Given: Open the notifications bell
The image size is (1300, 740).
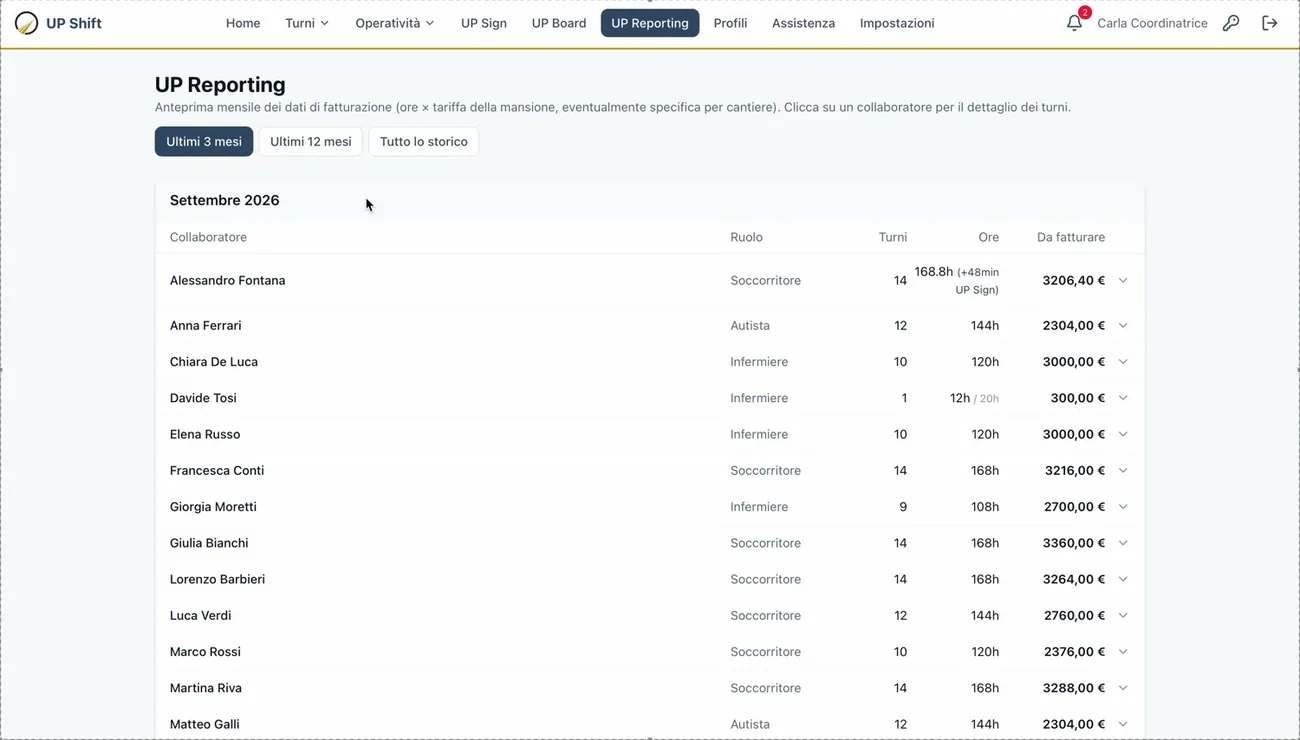Looking at the screenshot, I should pos(1074,23).
